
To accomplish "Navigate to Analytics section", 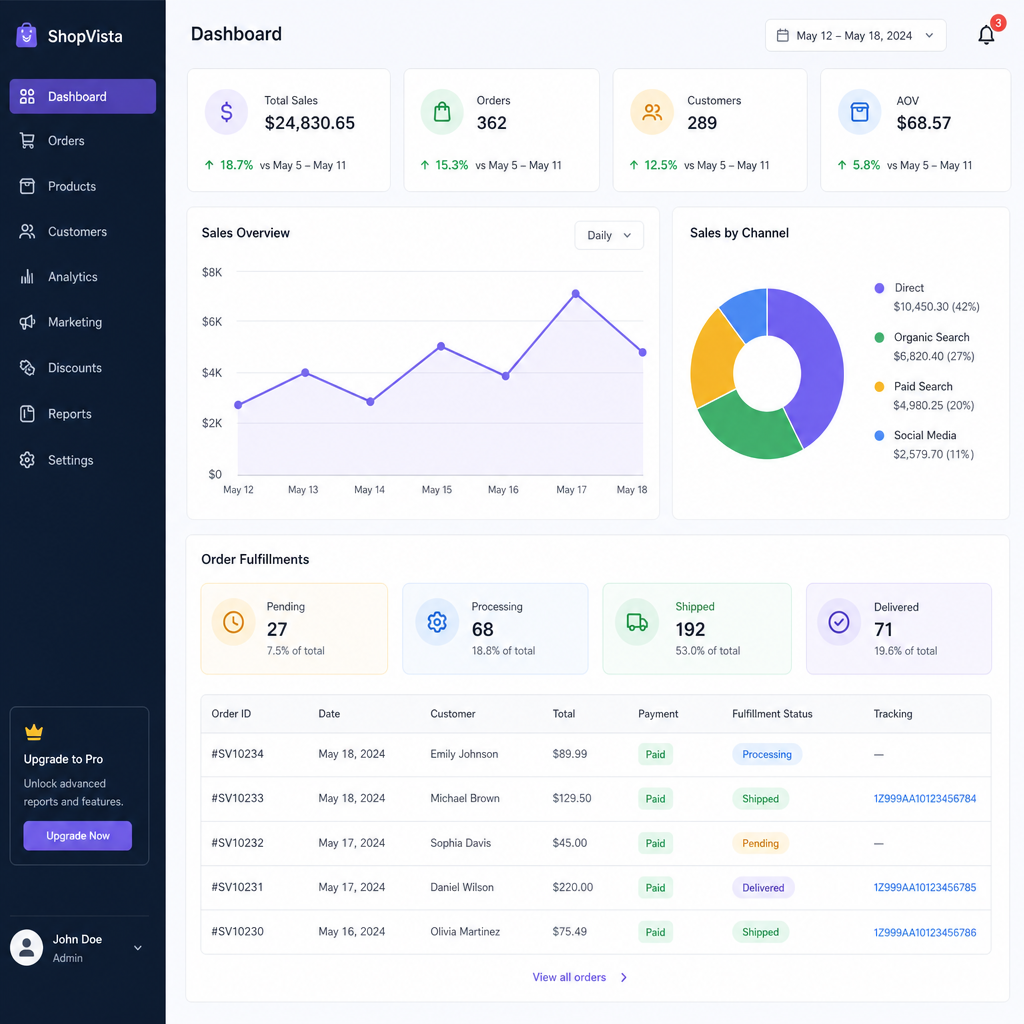I will coord(82,277).
